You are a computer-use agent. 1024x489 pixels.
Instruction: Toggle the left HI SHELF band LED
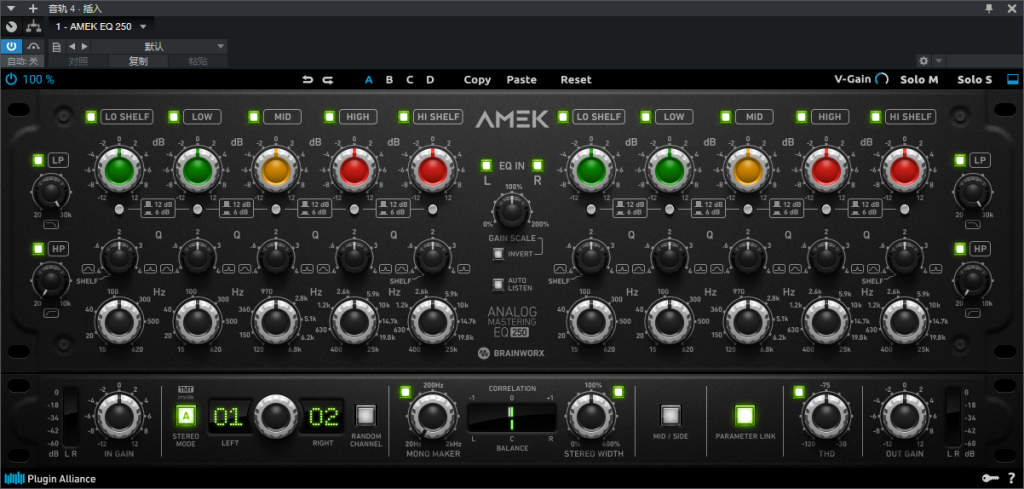[x=404, y=117]
